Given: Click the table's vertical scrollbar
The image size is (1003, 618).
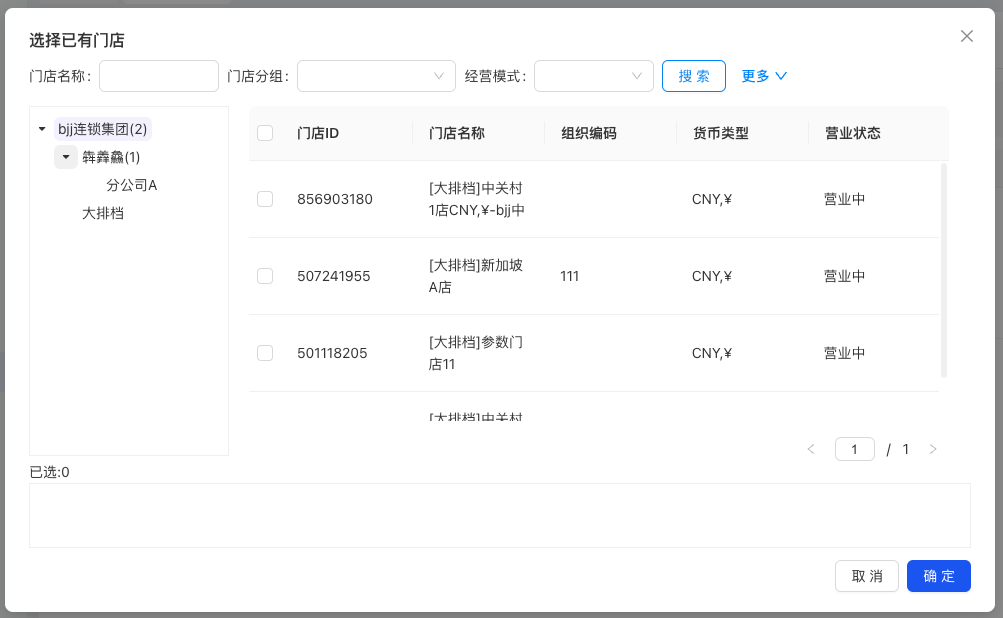Looking at the screenshot, I should tap(944, 270).
